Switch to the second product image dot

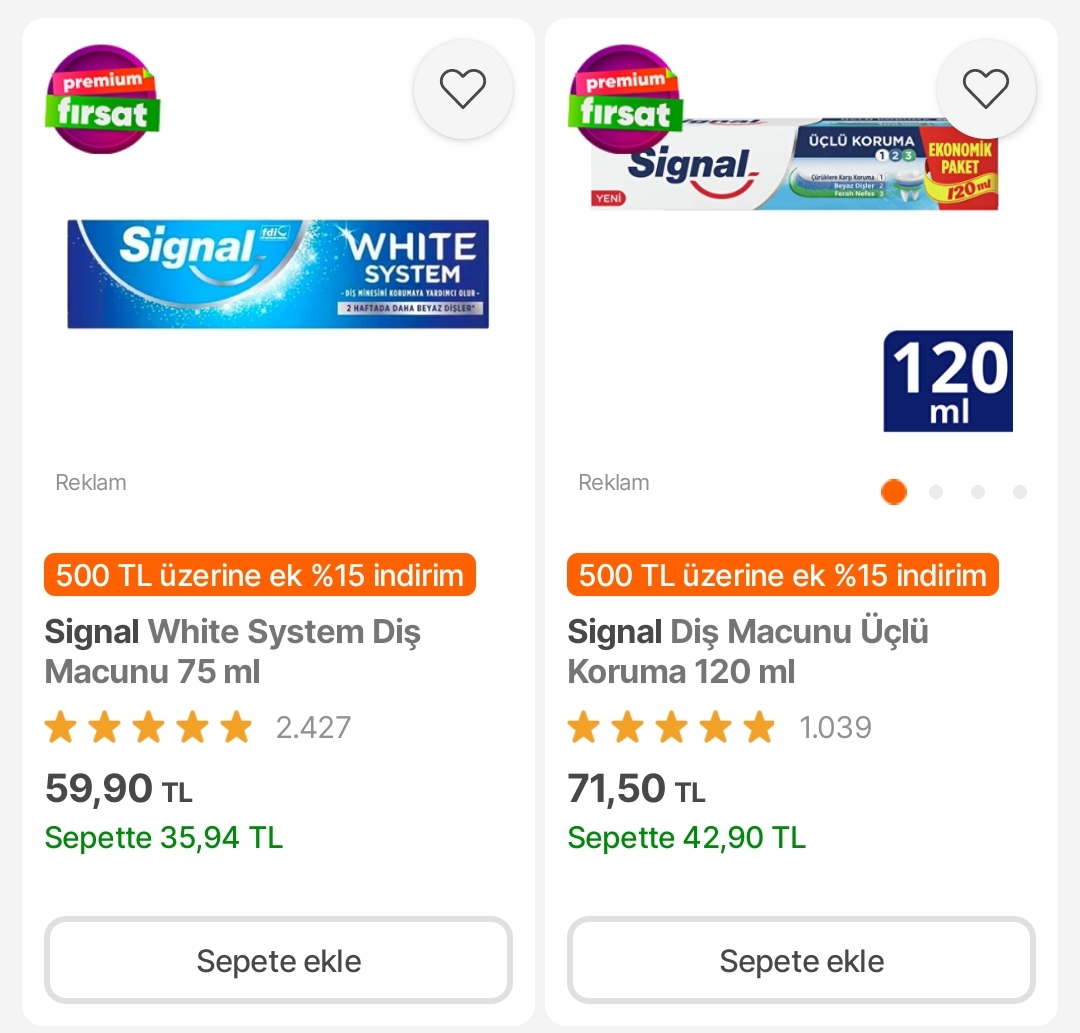click(936, 492)
